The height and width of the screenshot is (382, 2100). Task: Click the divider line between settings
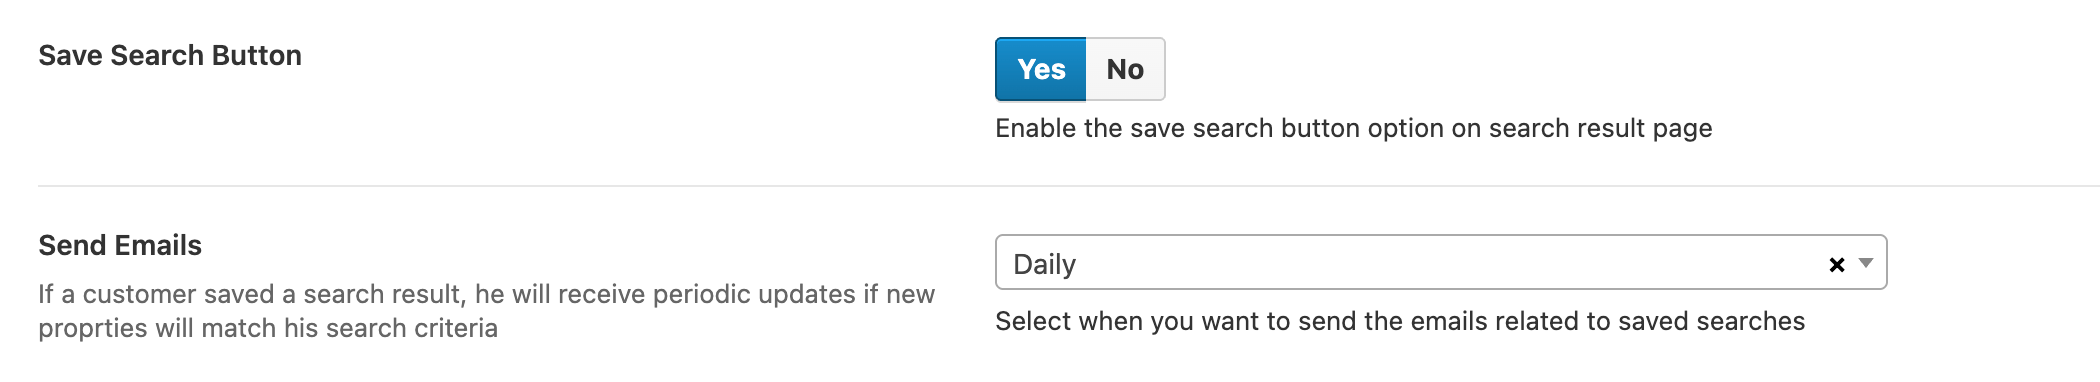[x=1068, y=186]
